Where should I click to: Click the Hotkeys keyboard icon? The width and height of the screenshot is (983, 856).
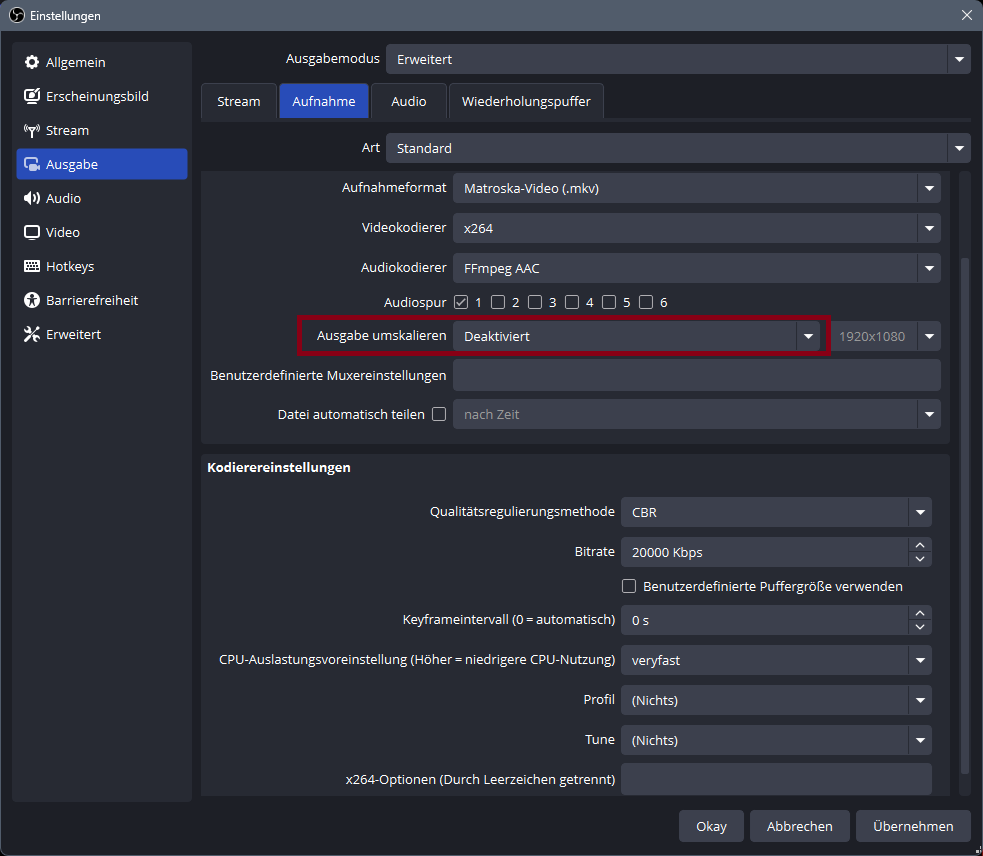pyautogui.click(x=31, y=266)
